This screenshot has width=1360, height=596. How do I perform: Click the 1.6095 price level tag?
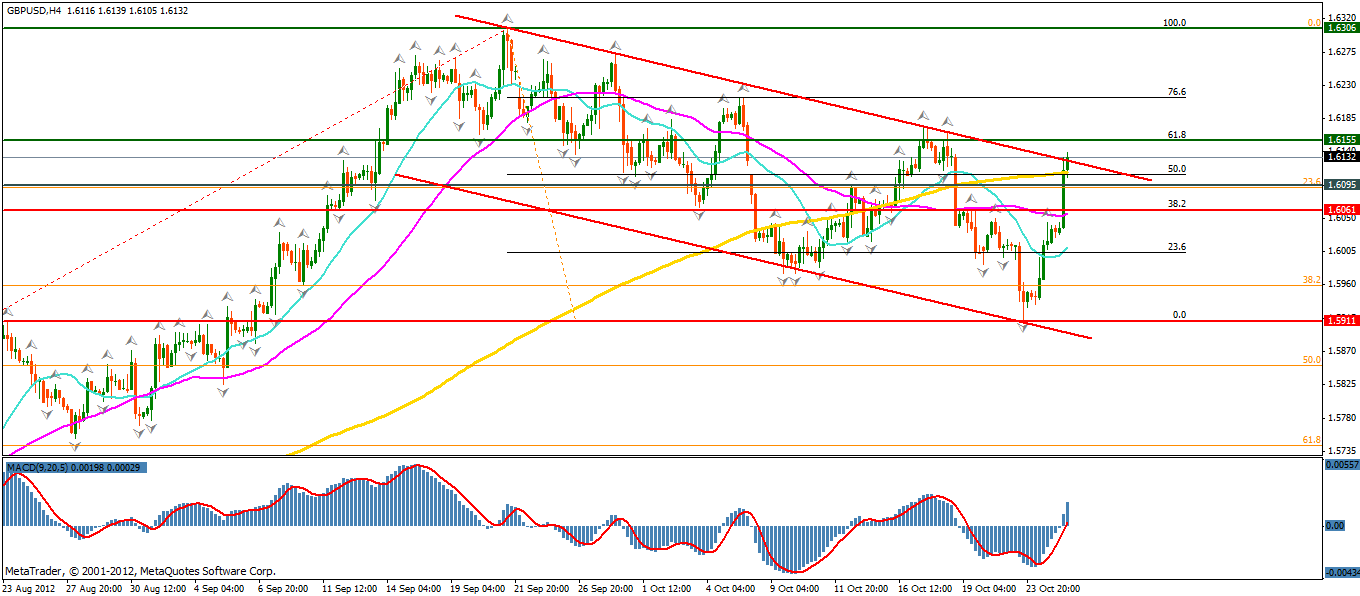tap(1341, 185)
